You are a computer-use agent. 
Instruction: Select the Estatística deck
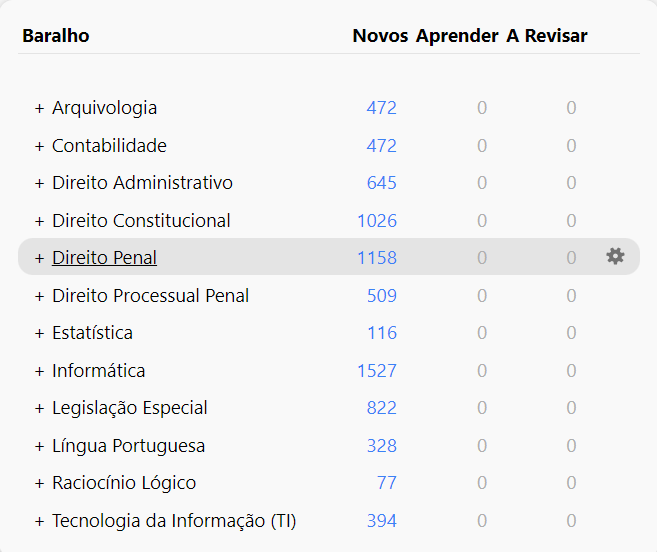pos(92,333)
